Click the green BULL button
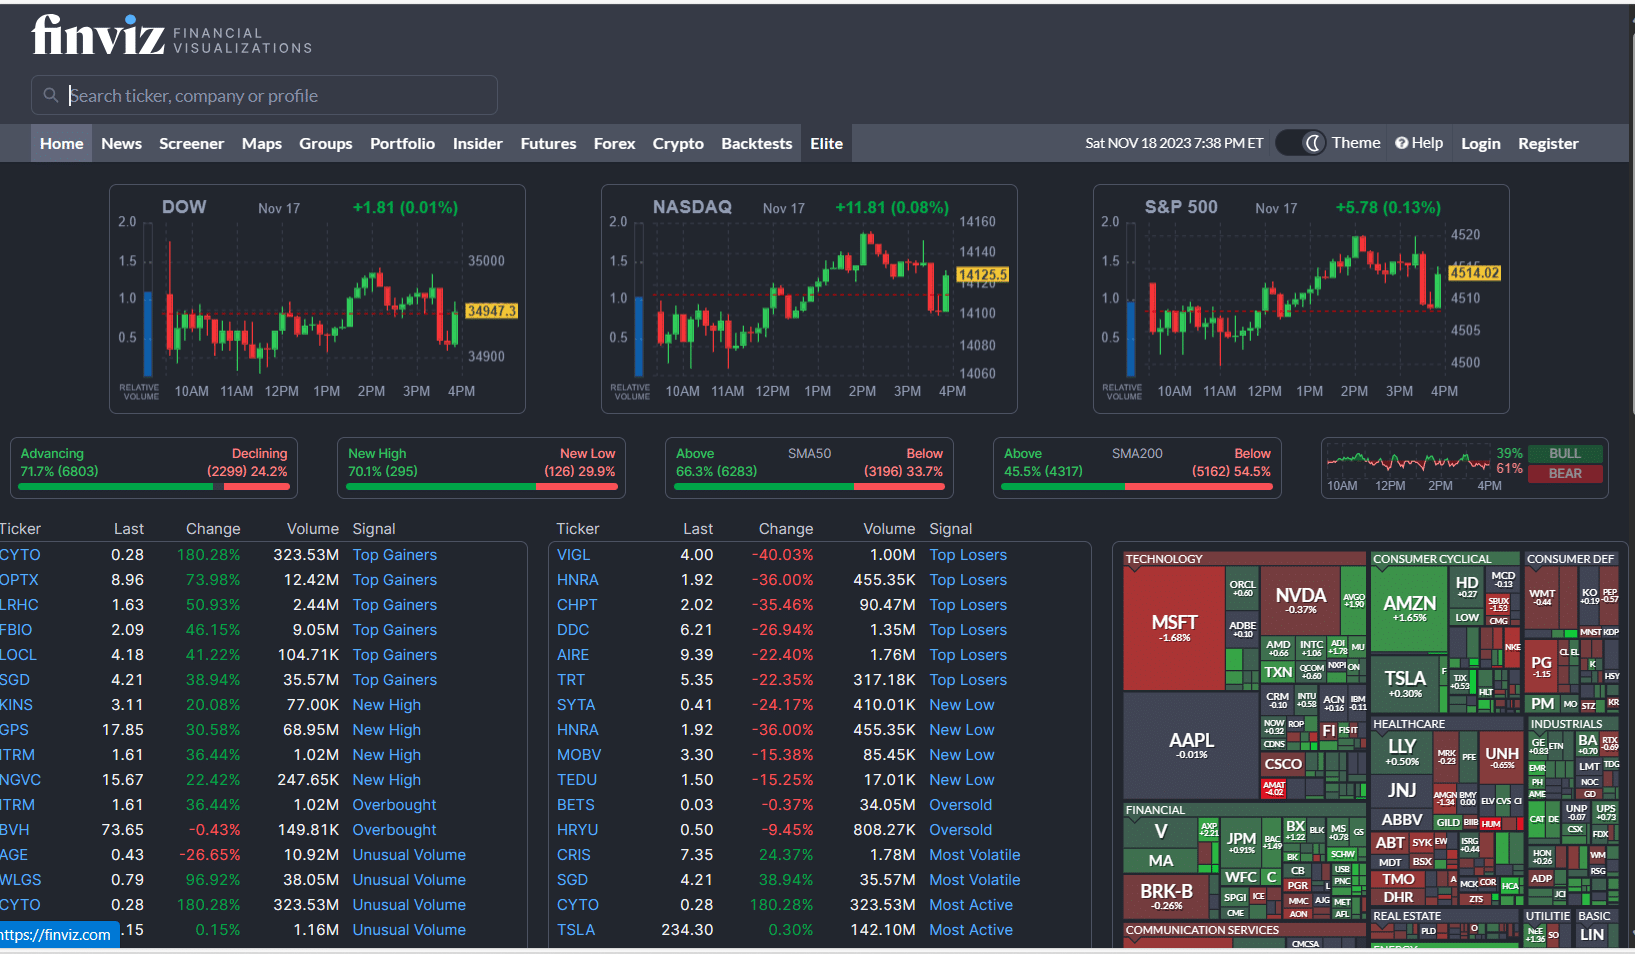 pyautogui.click(x=1565, y=454)
